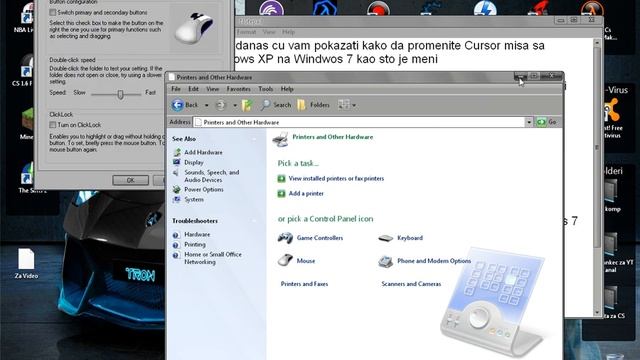Image resolution: width=640 pixels, height=360 pixels.
Task: Click the Hardware troubleshooter help icon
Action: (x=176, y=235)
